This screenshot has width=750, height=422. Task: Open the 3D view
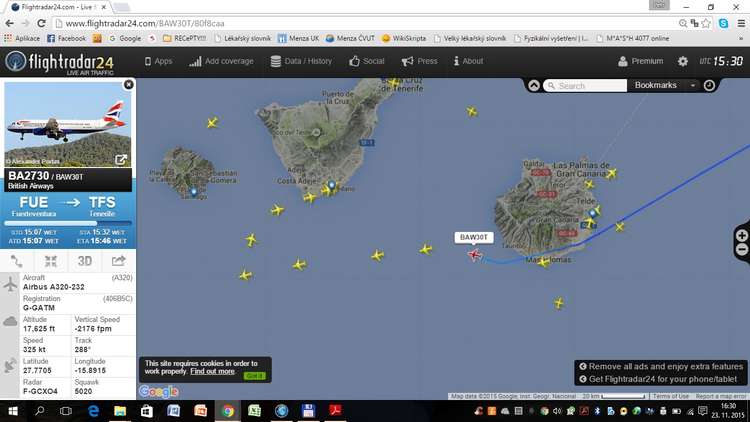pos(85,261)
